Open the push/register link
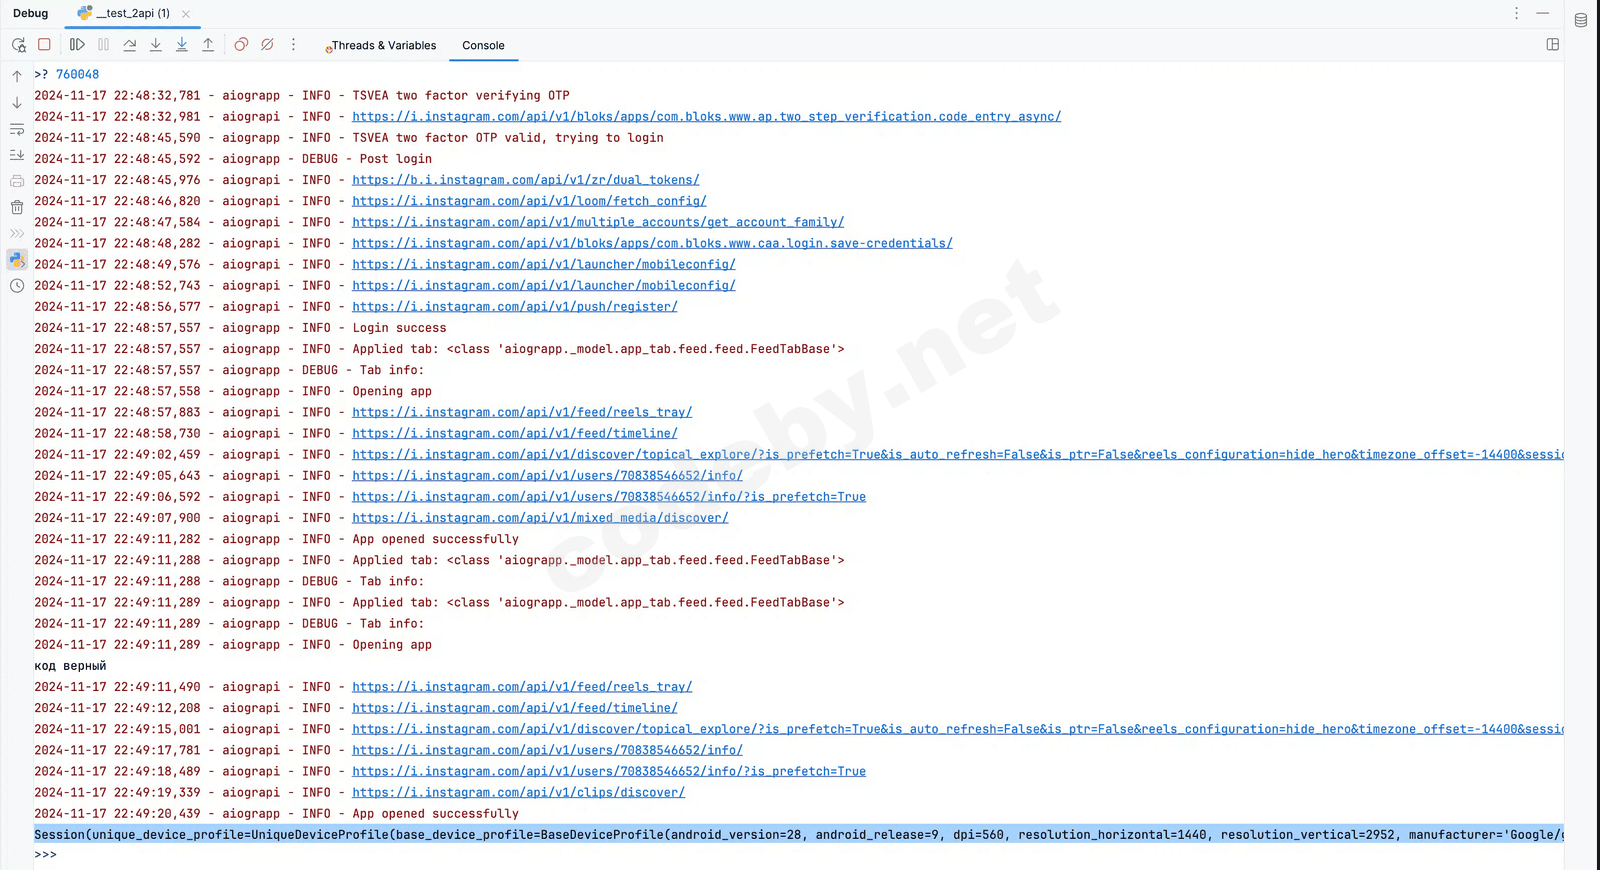 [x=515, y=307]
